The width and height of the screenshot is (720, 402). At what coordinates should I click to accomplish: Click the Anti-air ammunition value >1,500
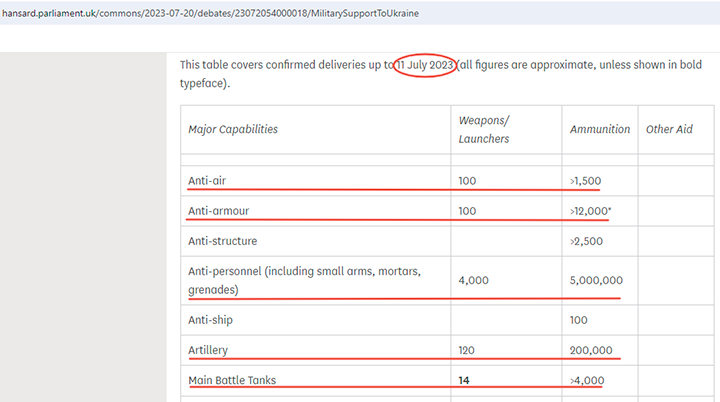pyautogui.click(x=585, y=181)
